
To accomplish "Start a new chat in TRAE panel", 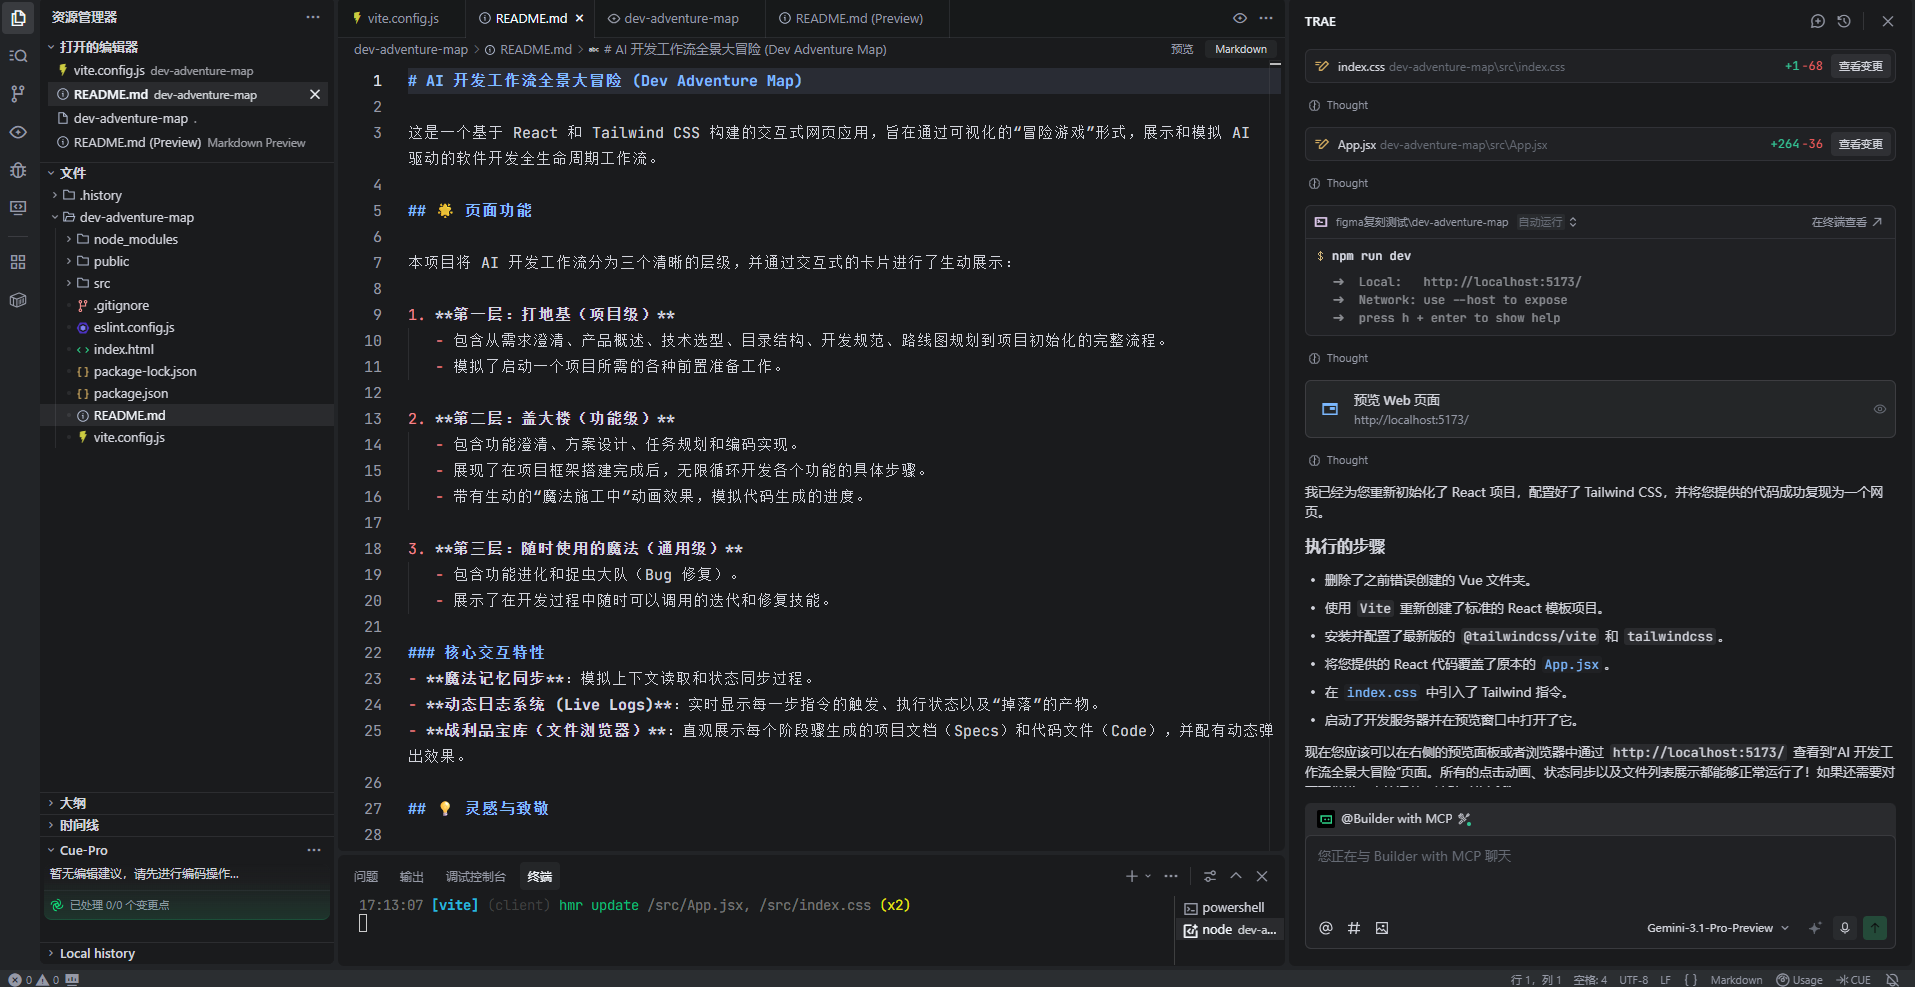I will 1817,21.
